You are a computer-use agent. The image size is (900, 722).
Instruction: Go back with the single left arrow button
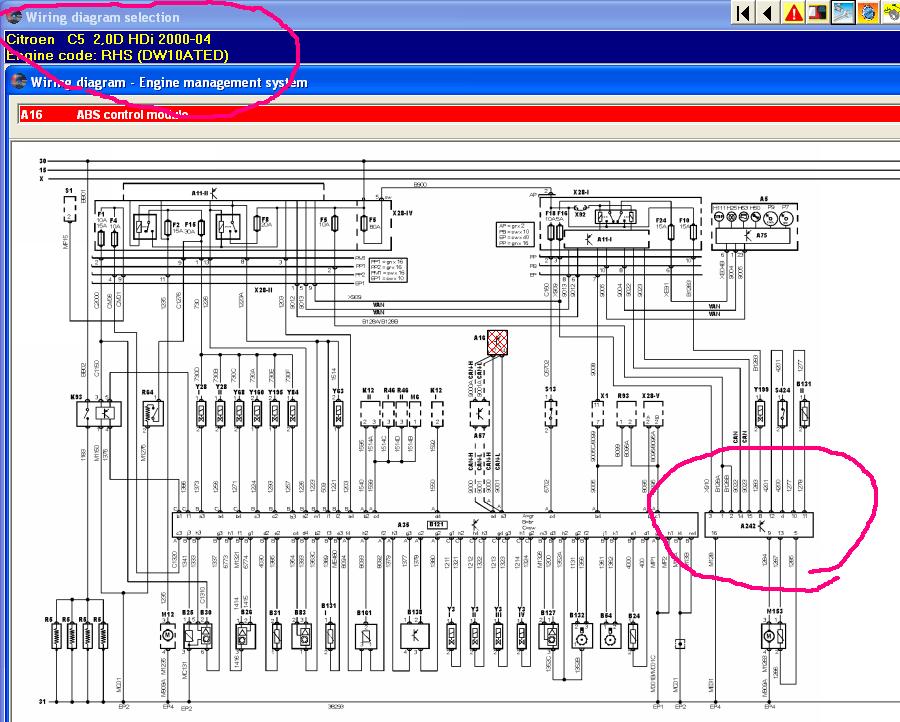767,13
